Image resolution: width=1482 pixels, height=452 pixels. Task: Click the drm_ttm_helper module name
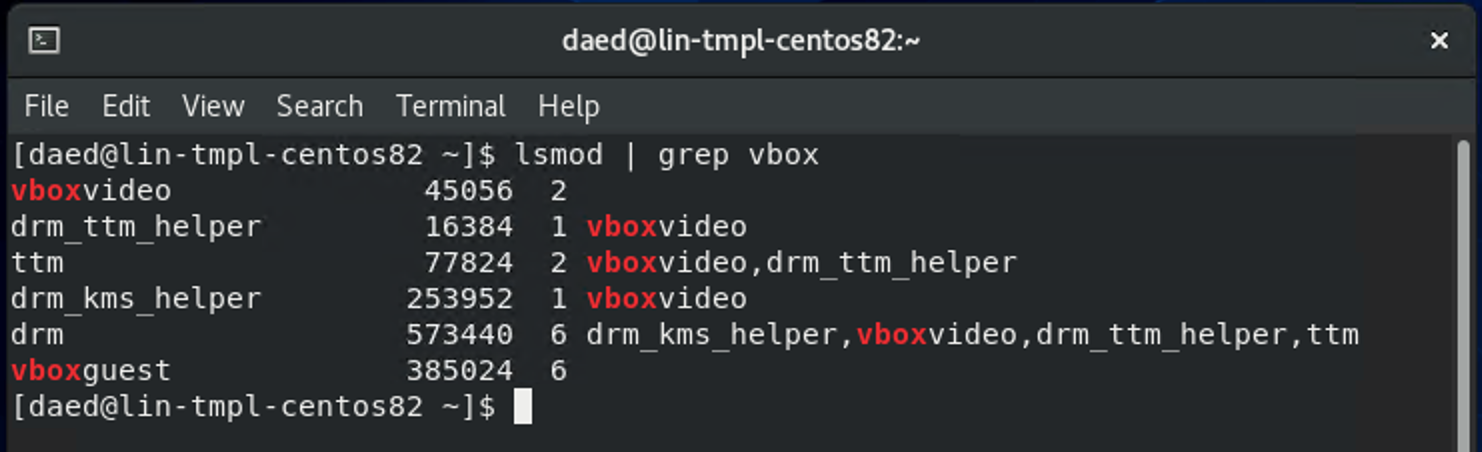(x=136, y=227)
